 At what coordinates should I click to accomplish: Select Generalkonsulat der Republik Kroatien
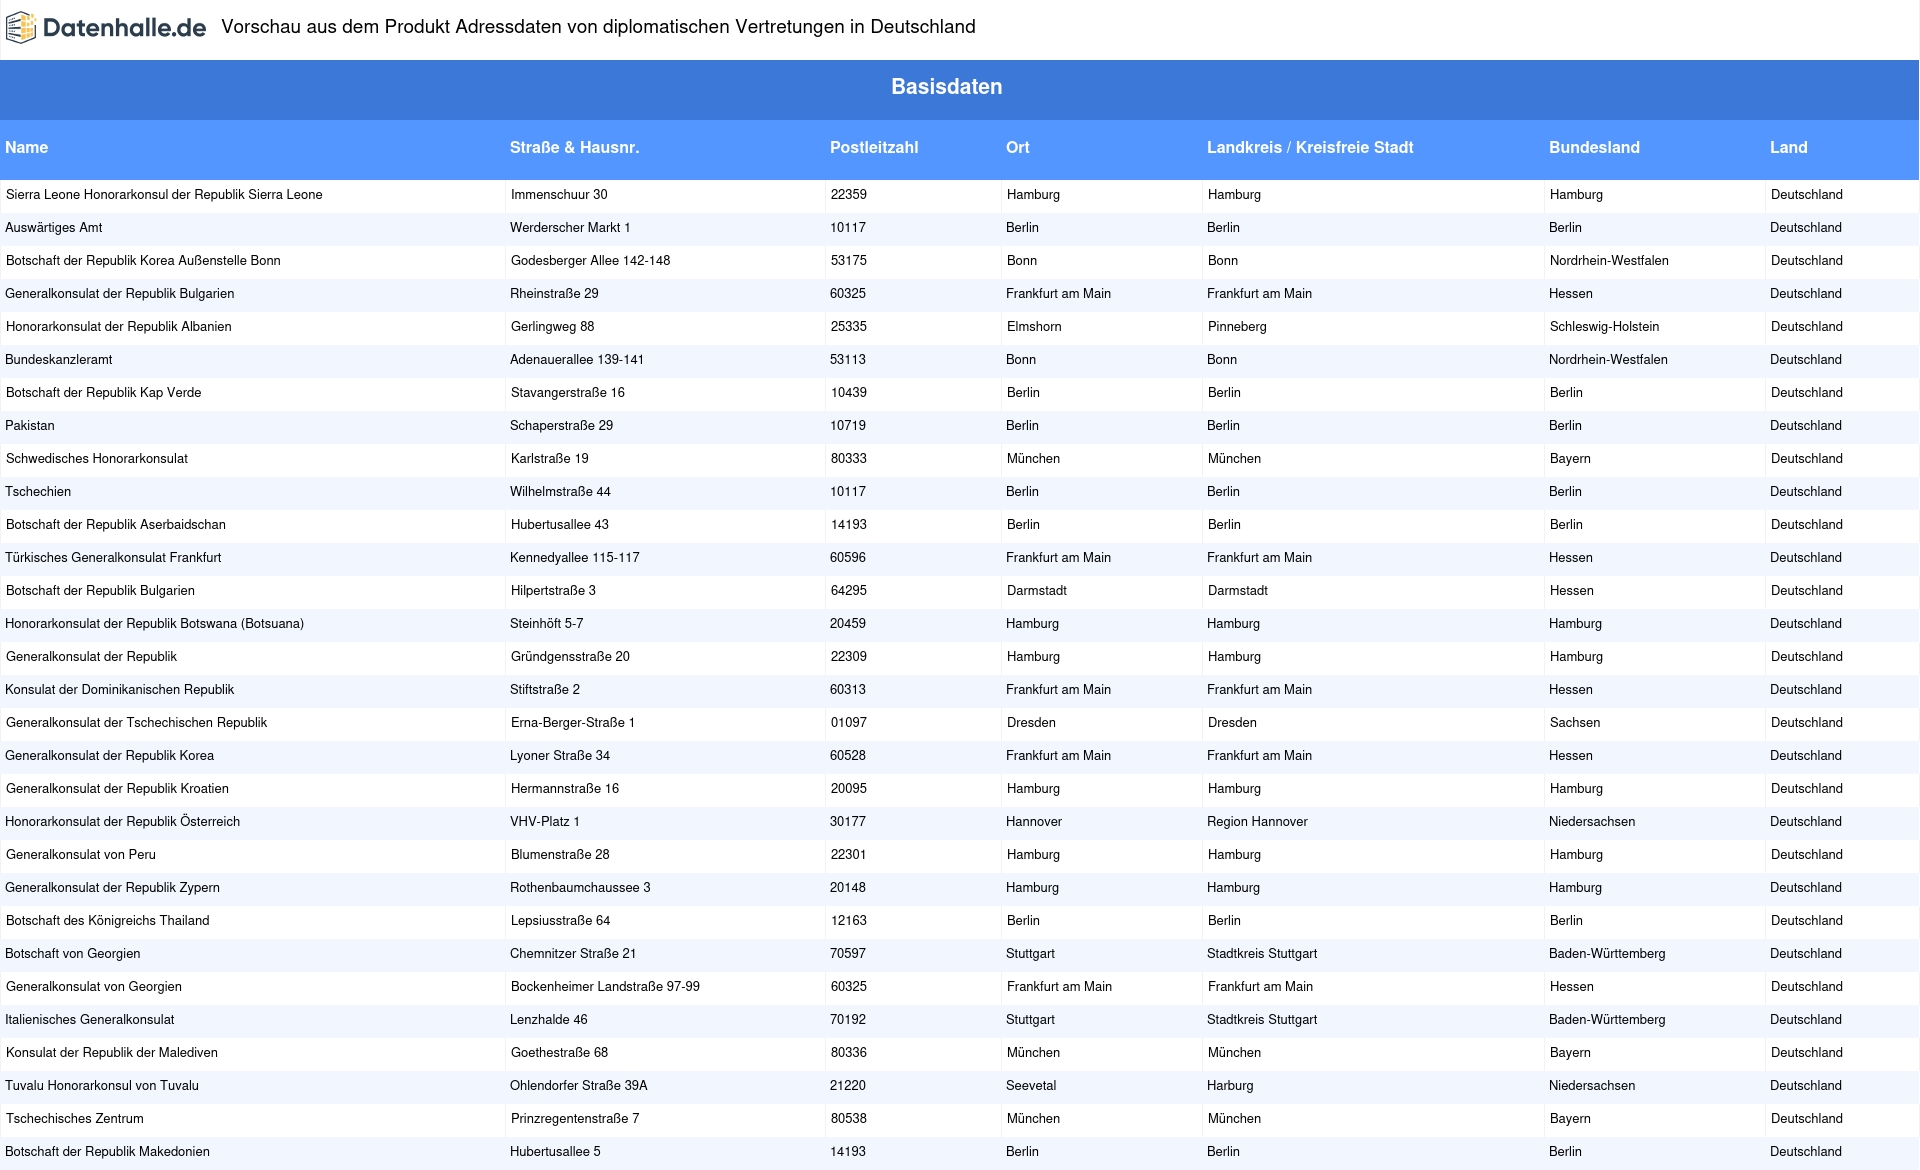117,788
